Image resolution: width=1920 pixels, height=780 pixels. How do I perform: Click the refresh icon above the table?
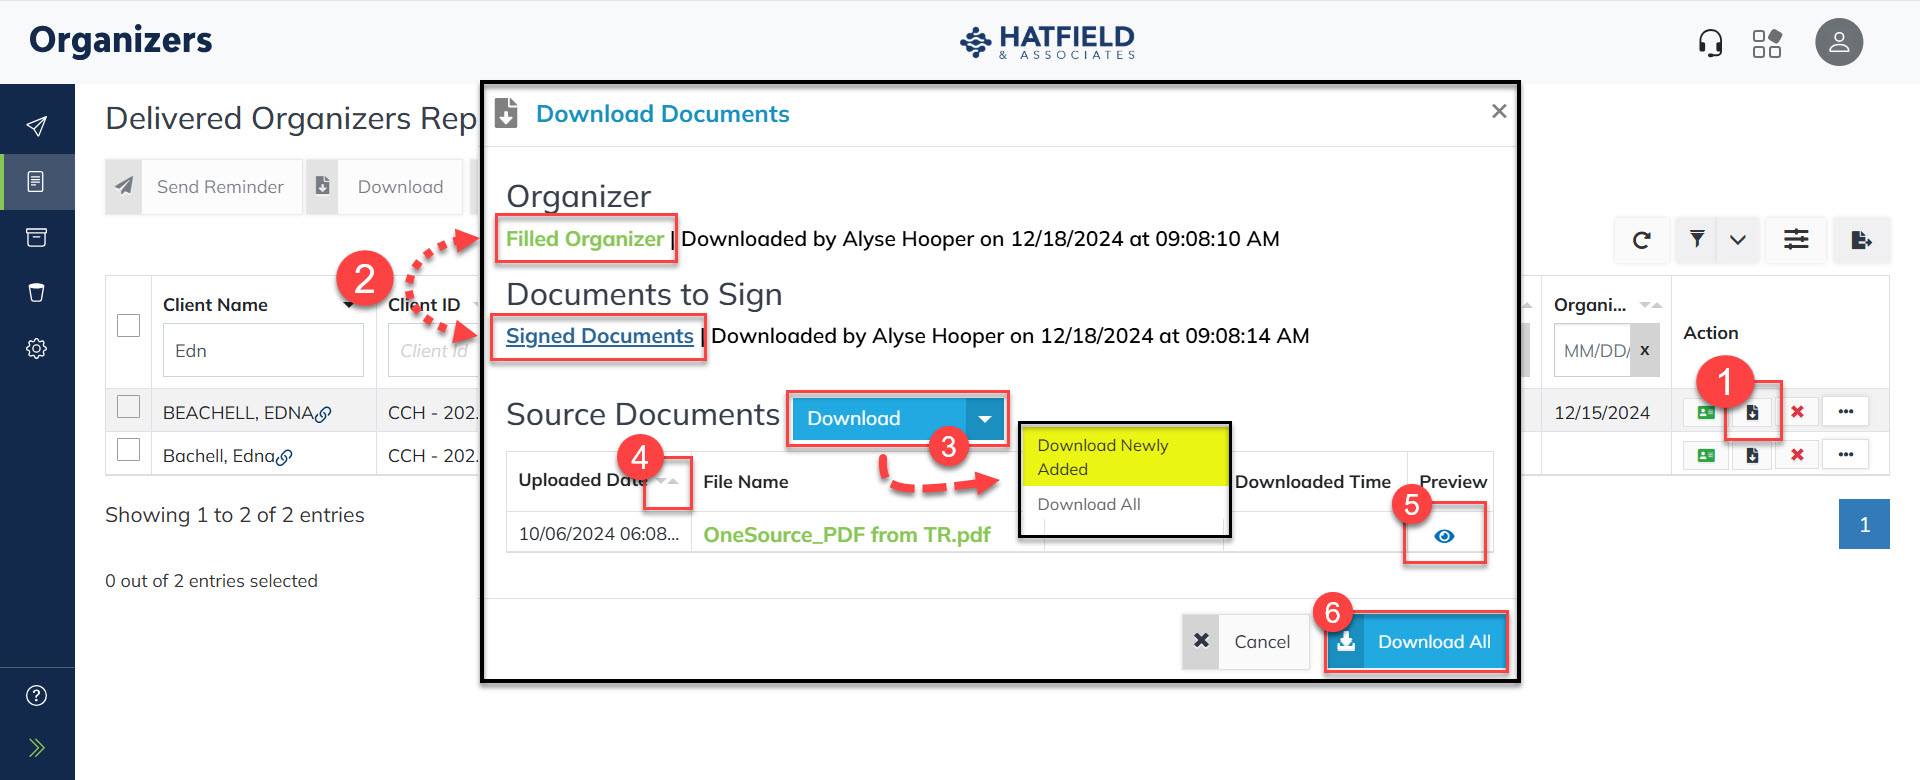(1641, 240)
